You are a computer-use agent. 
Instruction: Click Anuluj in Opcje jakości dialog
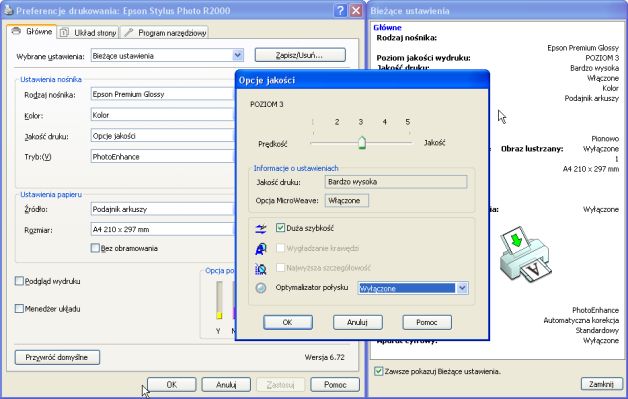tap(357, 322)
